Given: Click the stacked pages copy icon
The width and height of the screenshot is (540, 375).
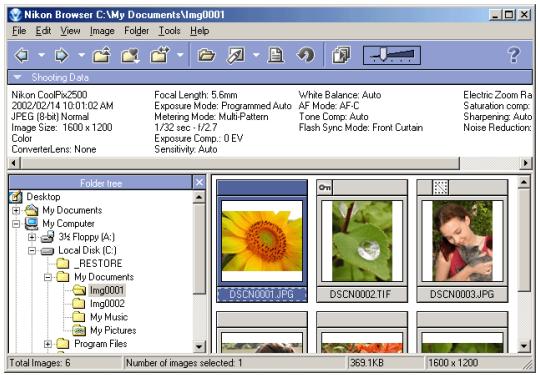Looking at the screenshot, I should click(x=341, y=55).
